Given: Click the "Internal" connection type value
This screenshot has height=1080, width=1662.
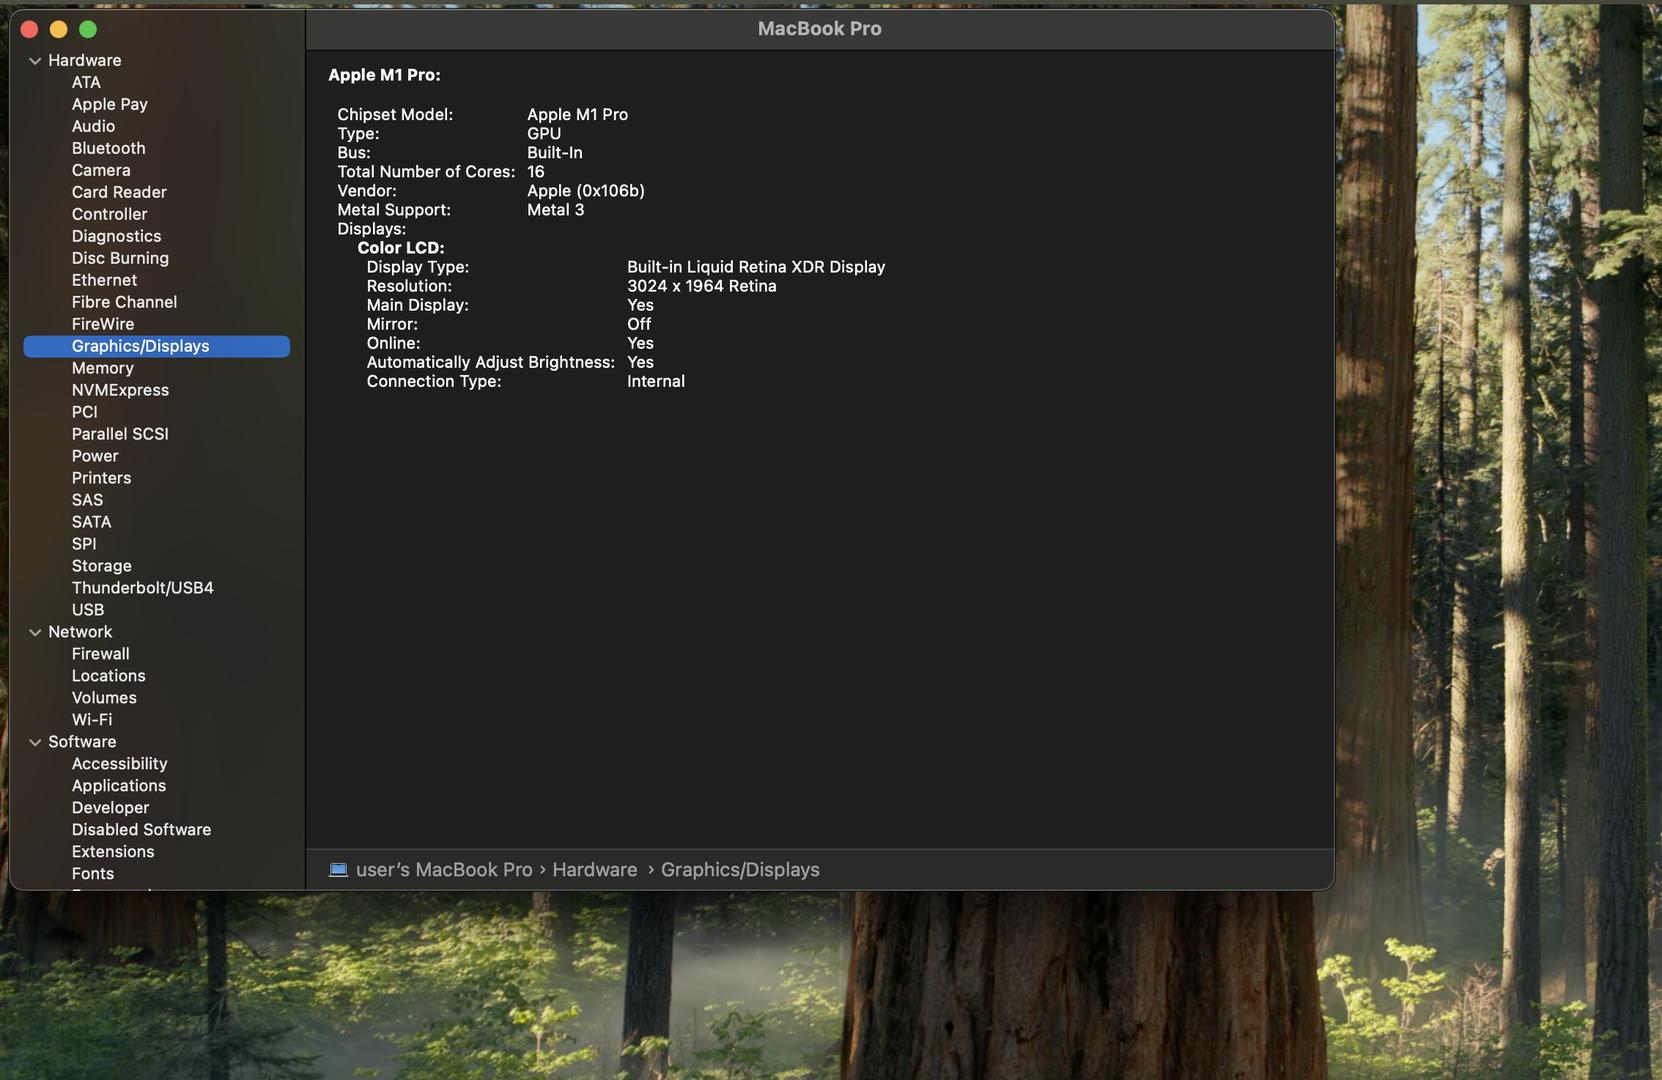Looking at the screenshot, I should pos(655,382).
